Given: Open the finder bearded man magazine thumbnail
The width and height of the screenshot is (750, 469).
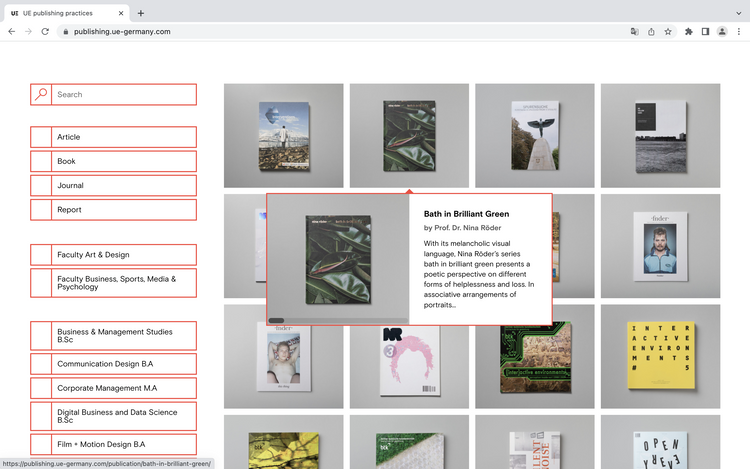Looking at the screenshot, I should tap(660, 246).
